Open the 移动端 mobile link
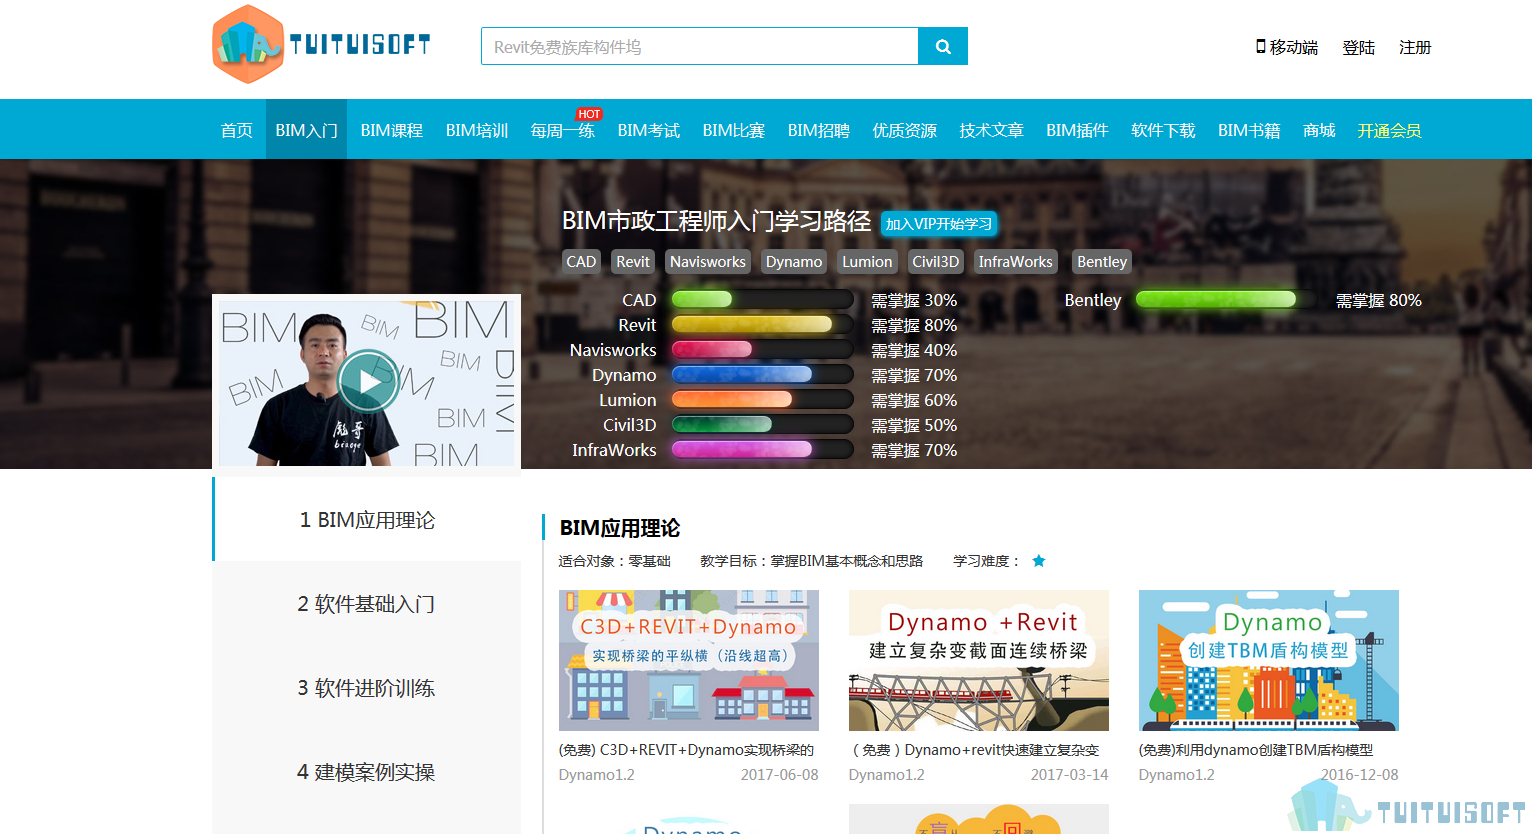The width and height of the screenshot is (1532, 834). (x=1287, y=47)
